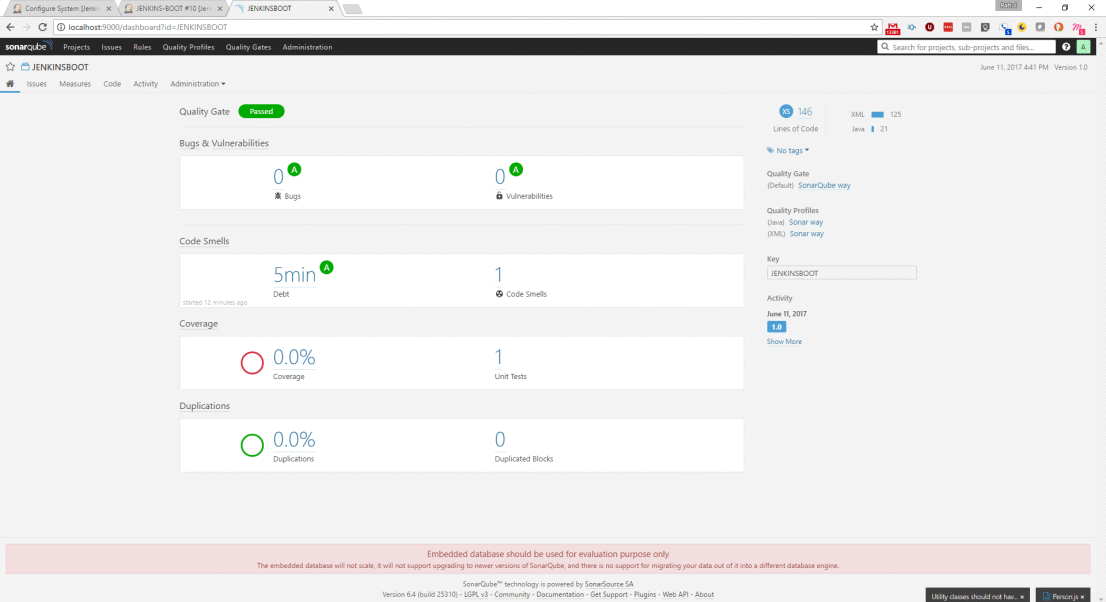1106x602 pixels.
Task: Mark JENKINSBOOT project as favorite with star
Action: coord(11,67)
